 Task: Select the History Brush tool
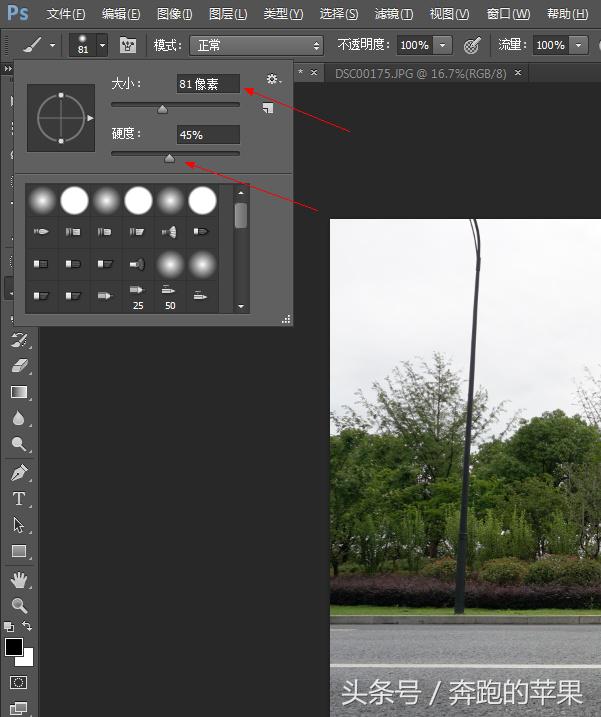[19, 340]
